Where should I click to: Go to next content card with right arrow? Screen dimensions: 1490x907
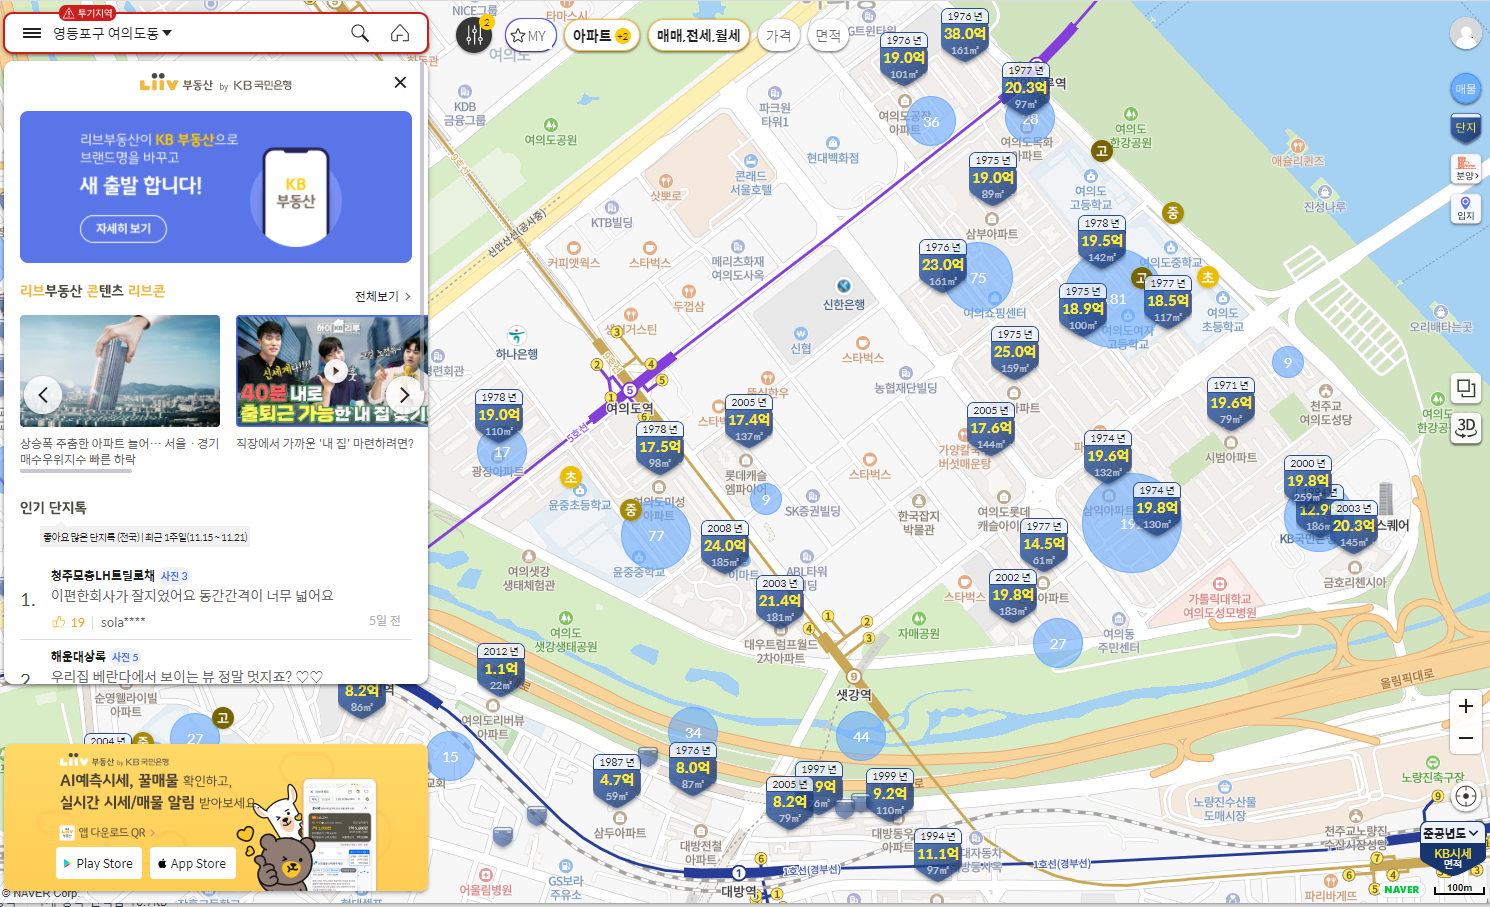[404, 395]
